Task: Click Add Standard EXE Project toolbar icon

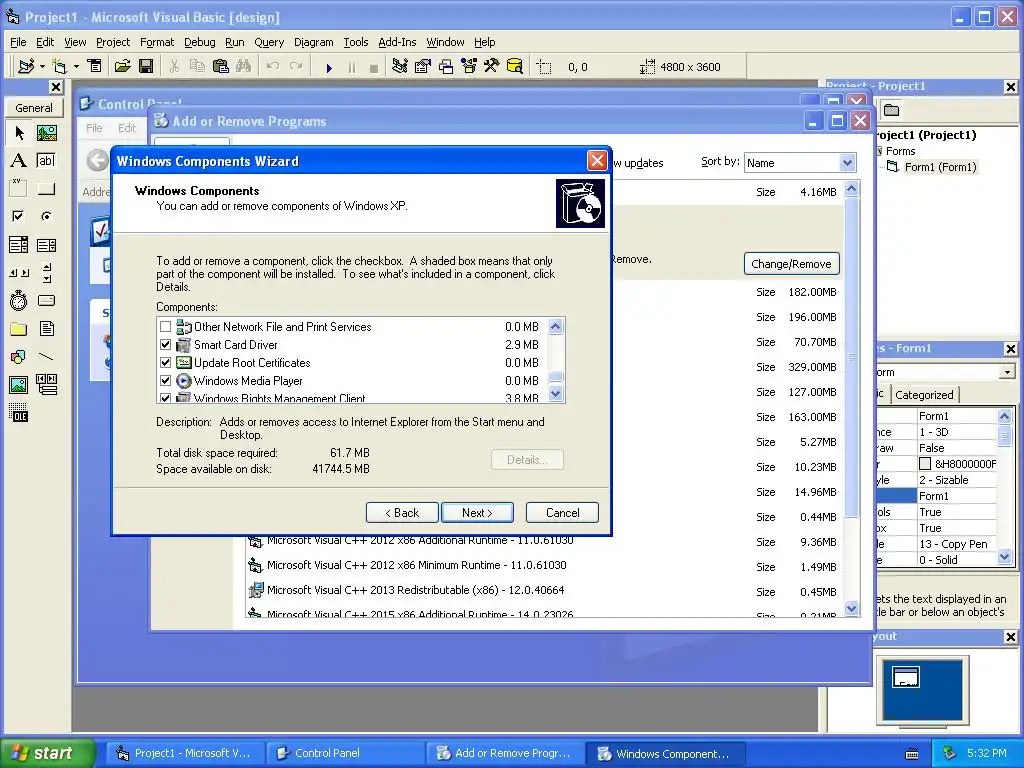Action: click(26, 66)
